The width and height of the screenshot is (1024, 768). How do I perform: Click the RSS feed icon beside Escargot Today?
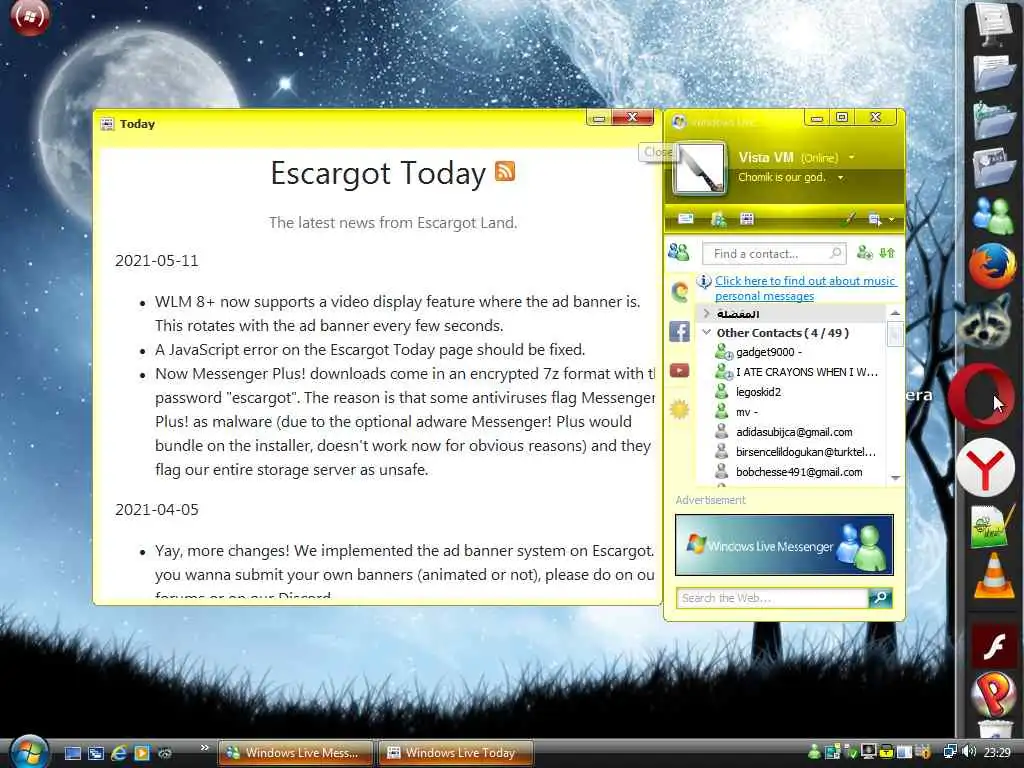coord(505,171)
